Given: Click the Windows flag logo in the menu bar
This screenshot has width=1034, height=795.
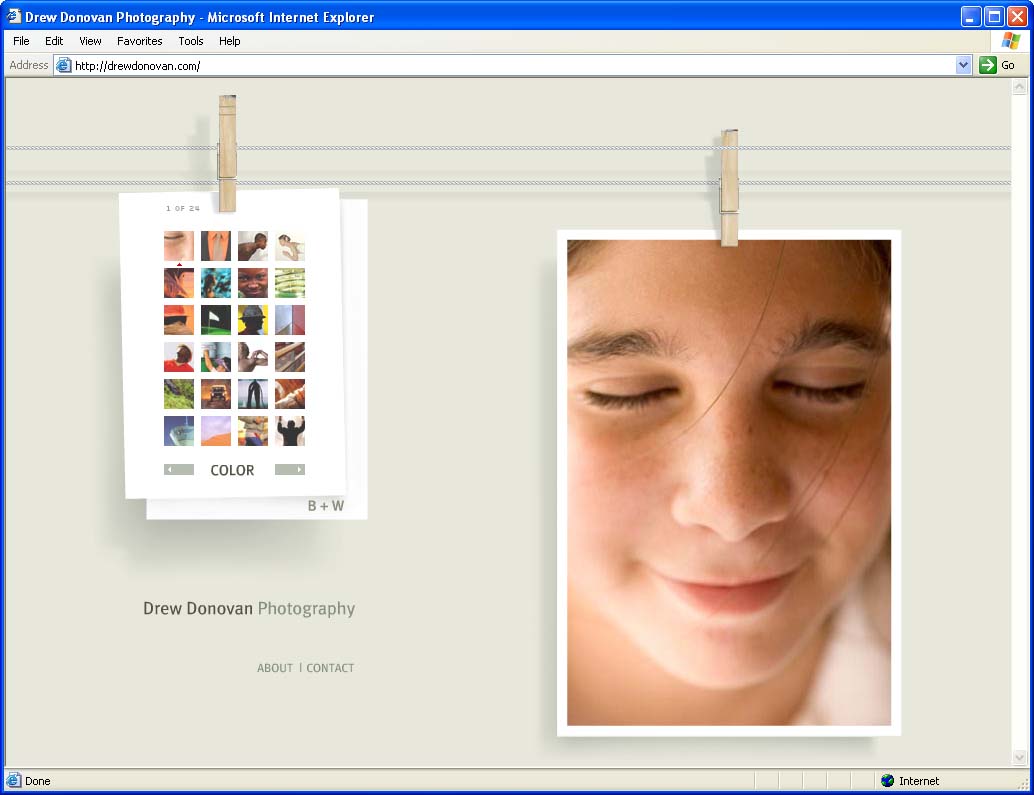Looking at the screenshot, I should (1010, 41).
